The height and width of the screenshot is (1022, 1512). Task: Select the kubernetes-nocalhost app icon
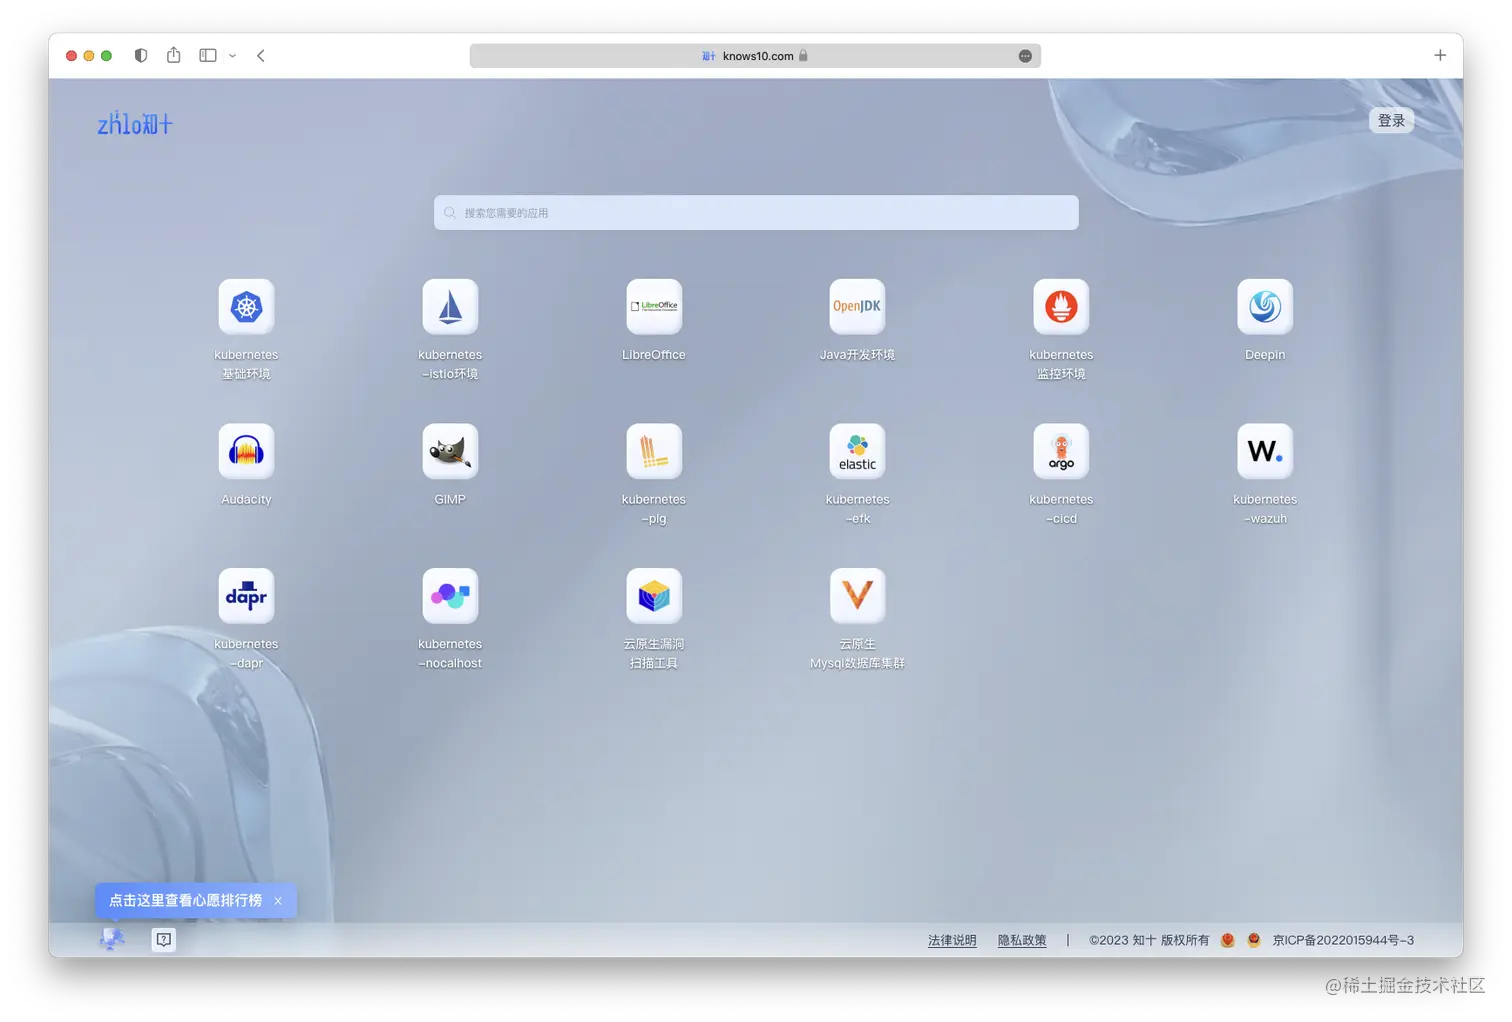450,596
